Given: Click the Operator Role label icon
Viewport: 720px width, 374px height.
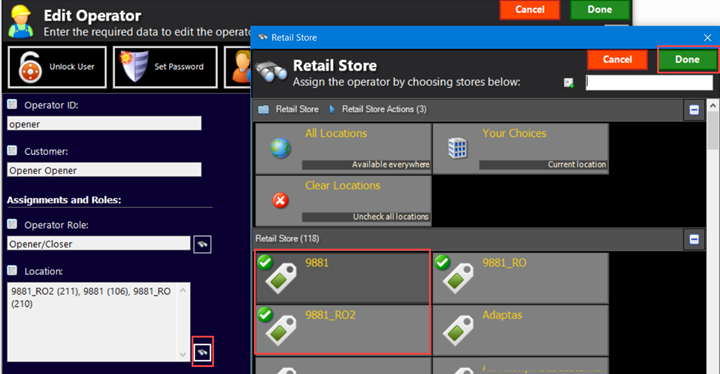Looking at the screenshot, I should 12,224.
